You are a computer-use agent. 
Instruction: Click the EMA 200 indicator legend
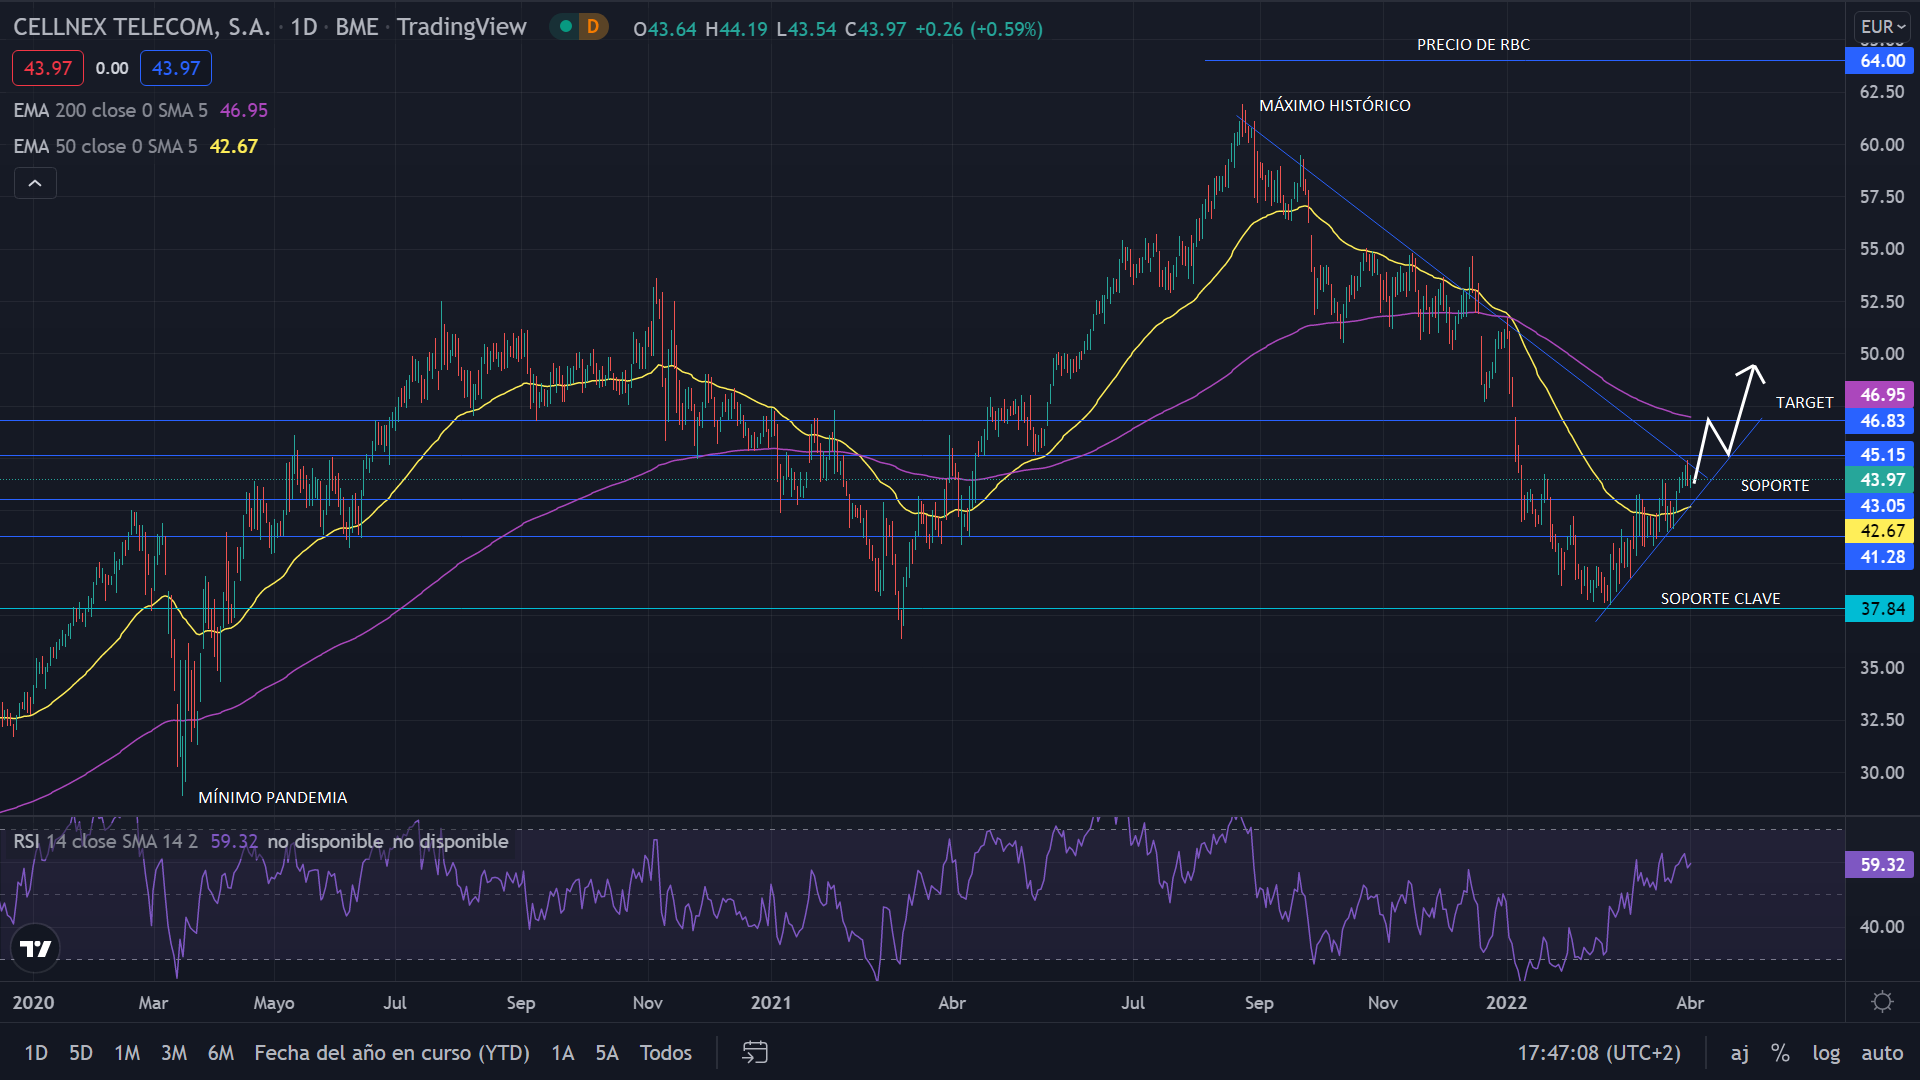[110, 110]
